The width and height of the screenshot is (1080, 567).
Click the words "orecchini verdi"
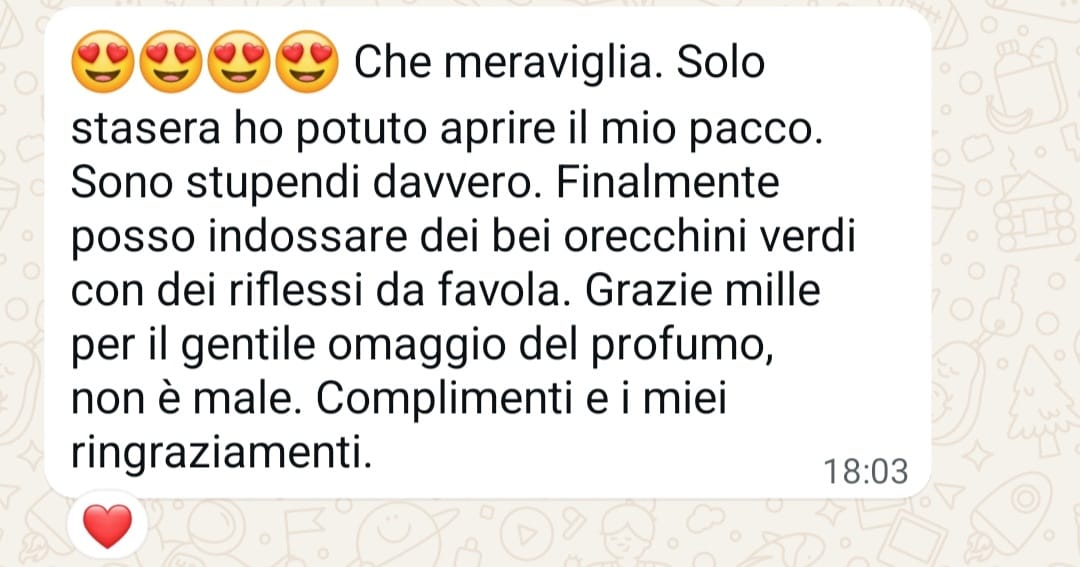[x=709, y=236]
